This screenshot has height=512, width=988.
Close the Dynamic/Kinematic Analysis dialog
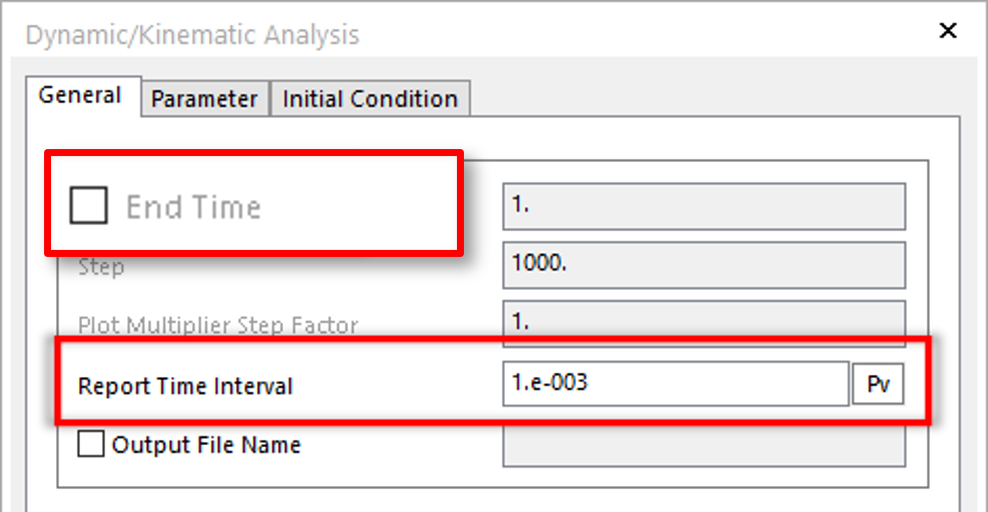pos(948,31)
